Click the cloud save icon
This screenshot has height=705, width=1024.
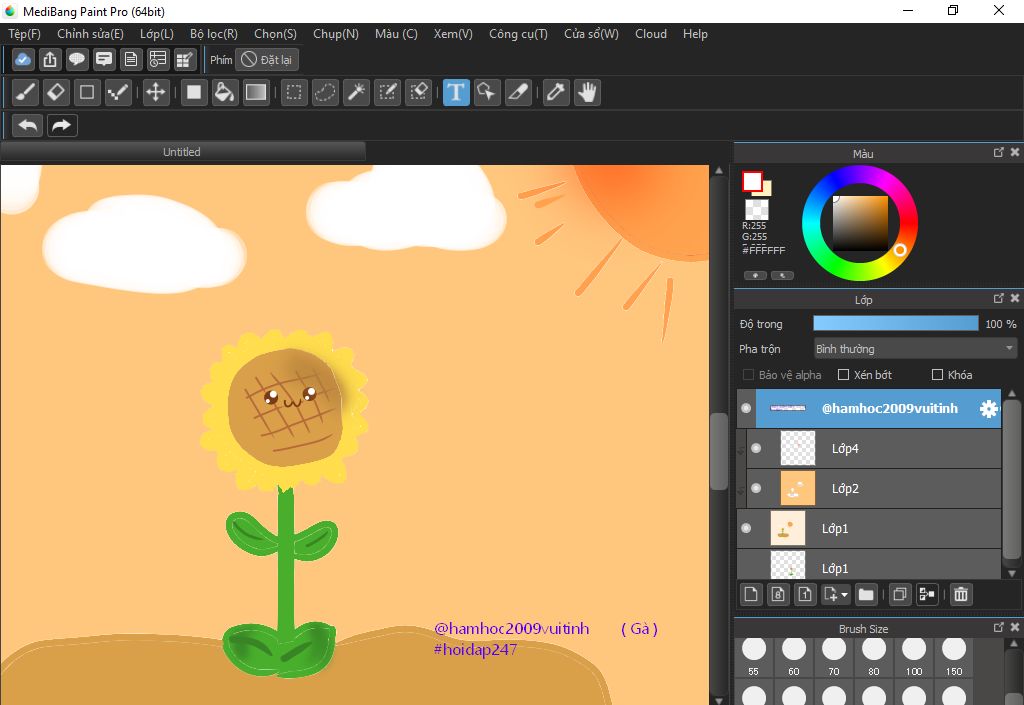click(x=23, y=59)
